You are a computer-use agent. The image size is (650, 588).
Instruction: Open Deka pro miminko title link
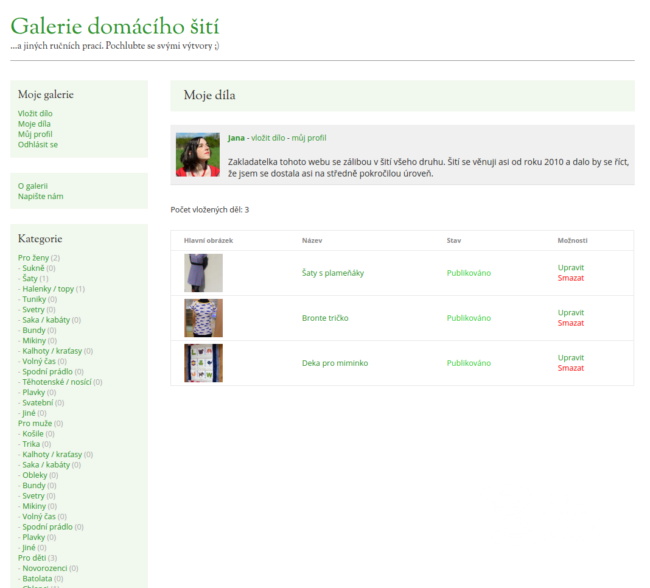(x=335, y=363)
